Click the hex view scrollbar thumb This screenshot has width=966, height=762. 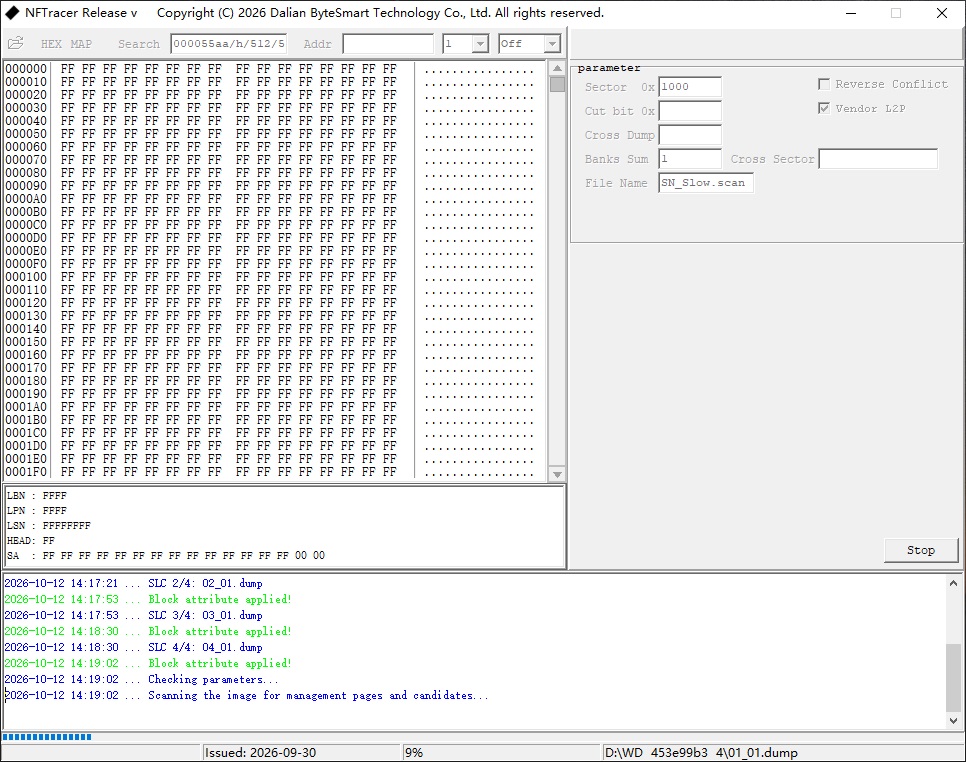(x=557, y=84)
